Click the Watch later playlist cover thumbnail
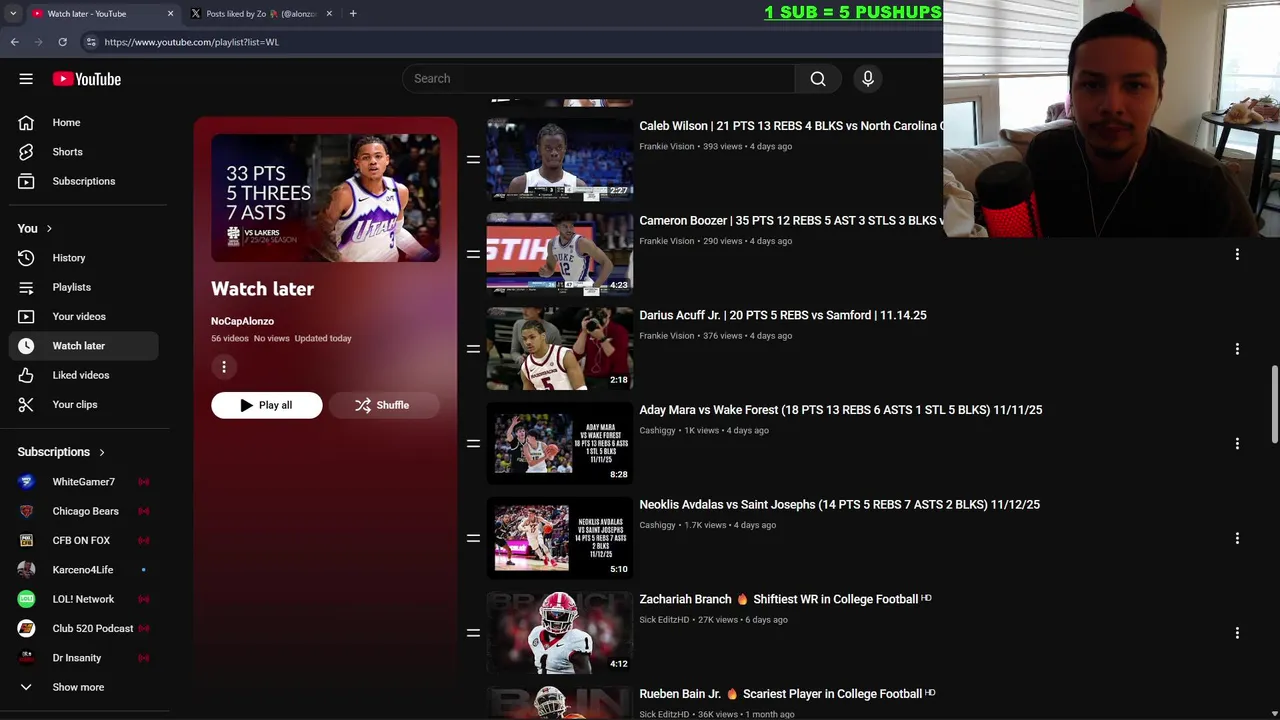Screen dimensions: 1280x720 tap(325, 198)
